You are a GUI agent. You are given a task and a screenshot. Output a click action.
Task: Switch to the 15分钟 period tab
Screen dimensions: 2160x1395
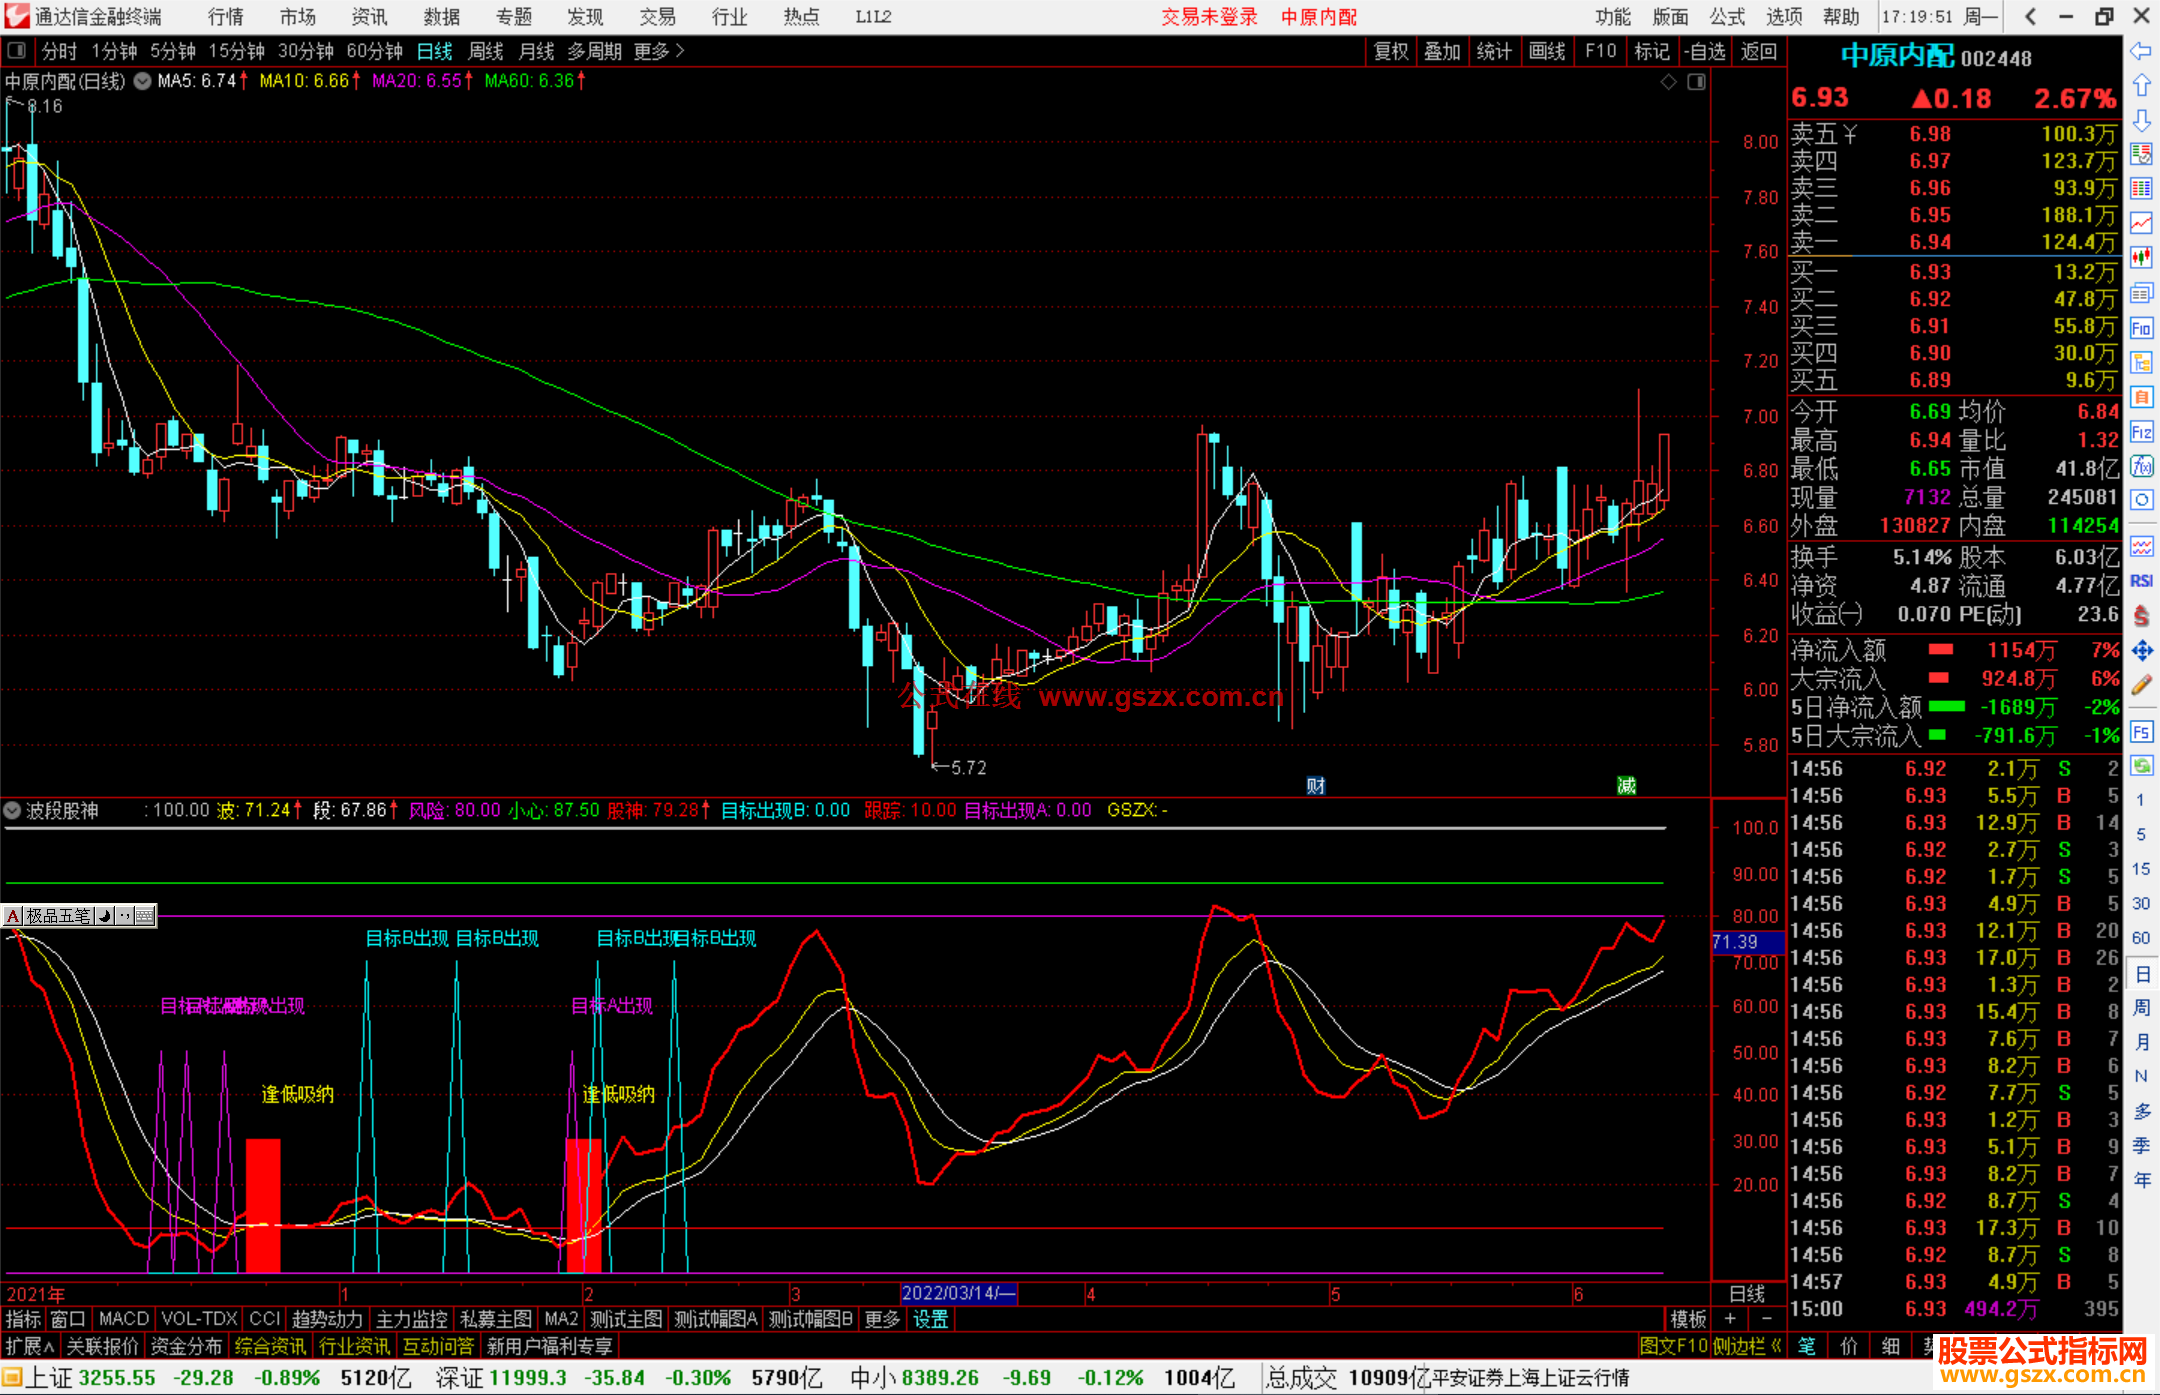[236, 51]
